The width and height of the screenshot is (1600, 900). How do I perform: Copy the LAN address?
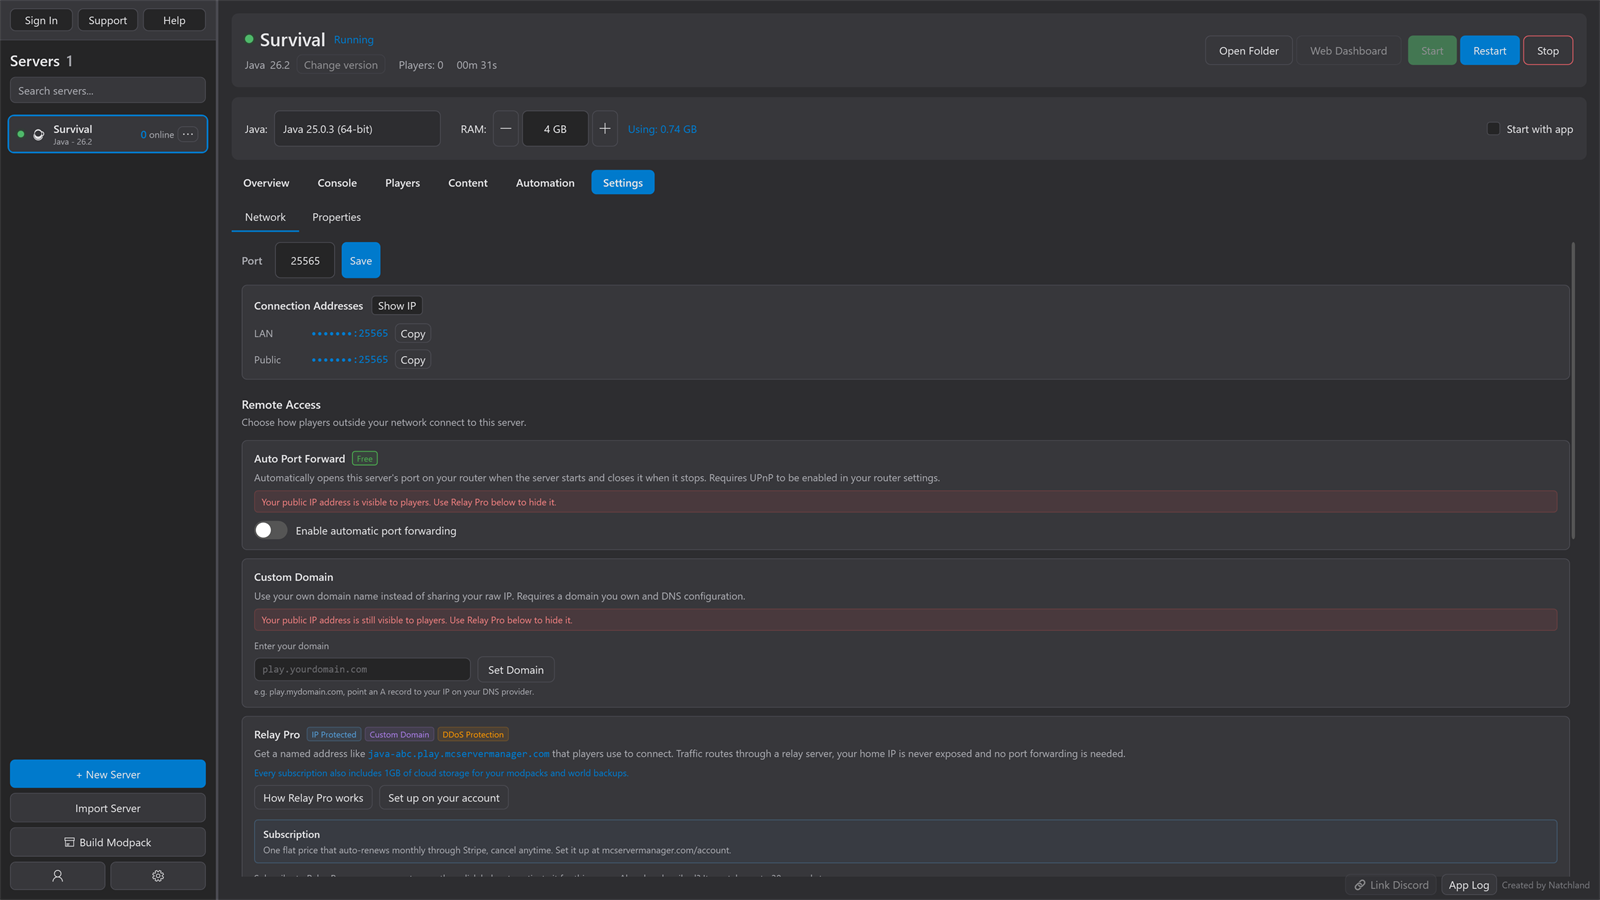[413, 334]
